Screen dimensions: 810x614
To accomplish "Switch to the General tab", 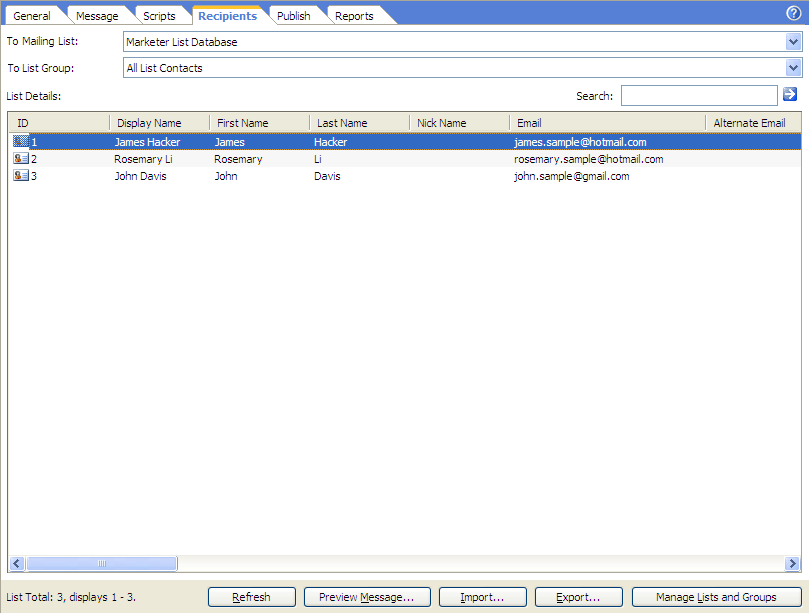I will pos(32,16).
